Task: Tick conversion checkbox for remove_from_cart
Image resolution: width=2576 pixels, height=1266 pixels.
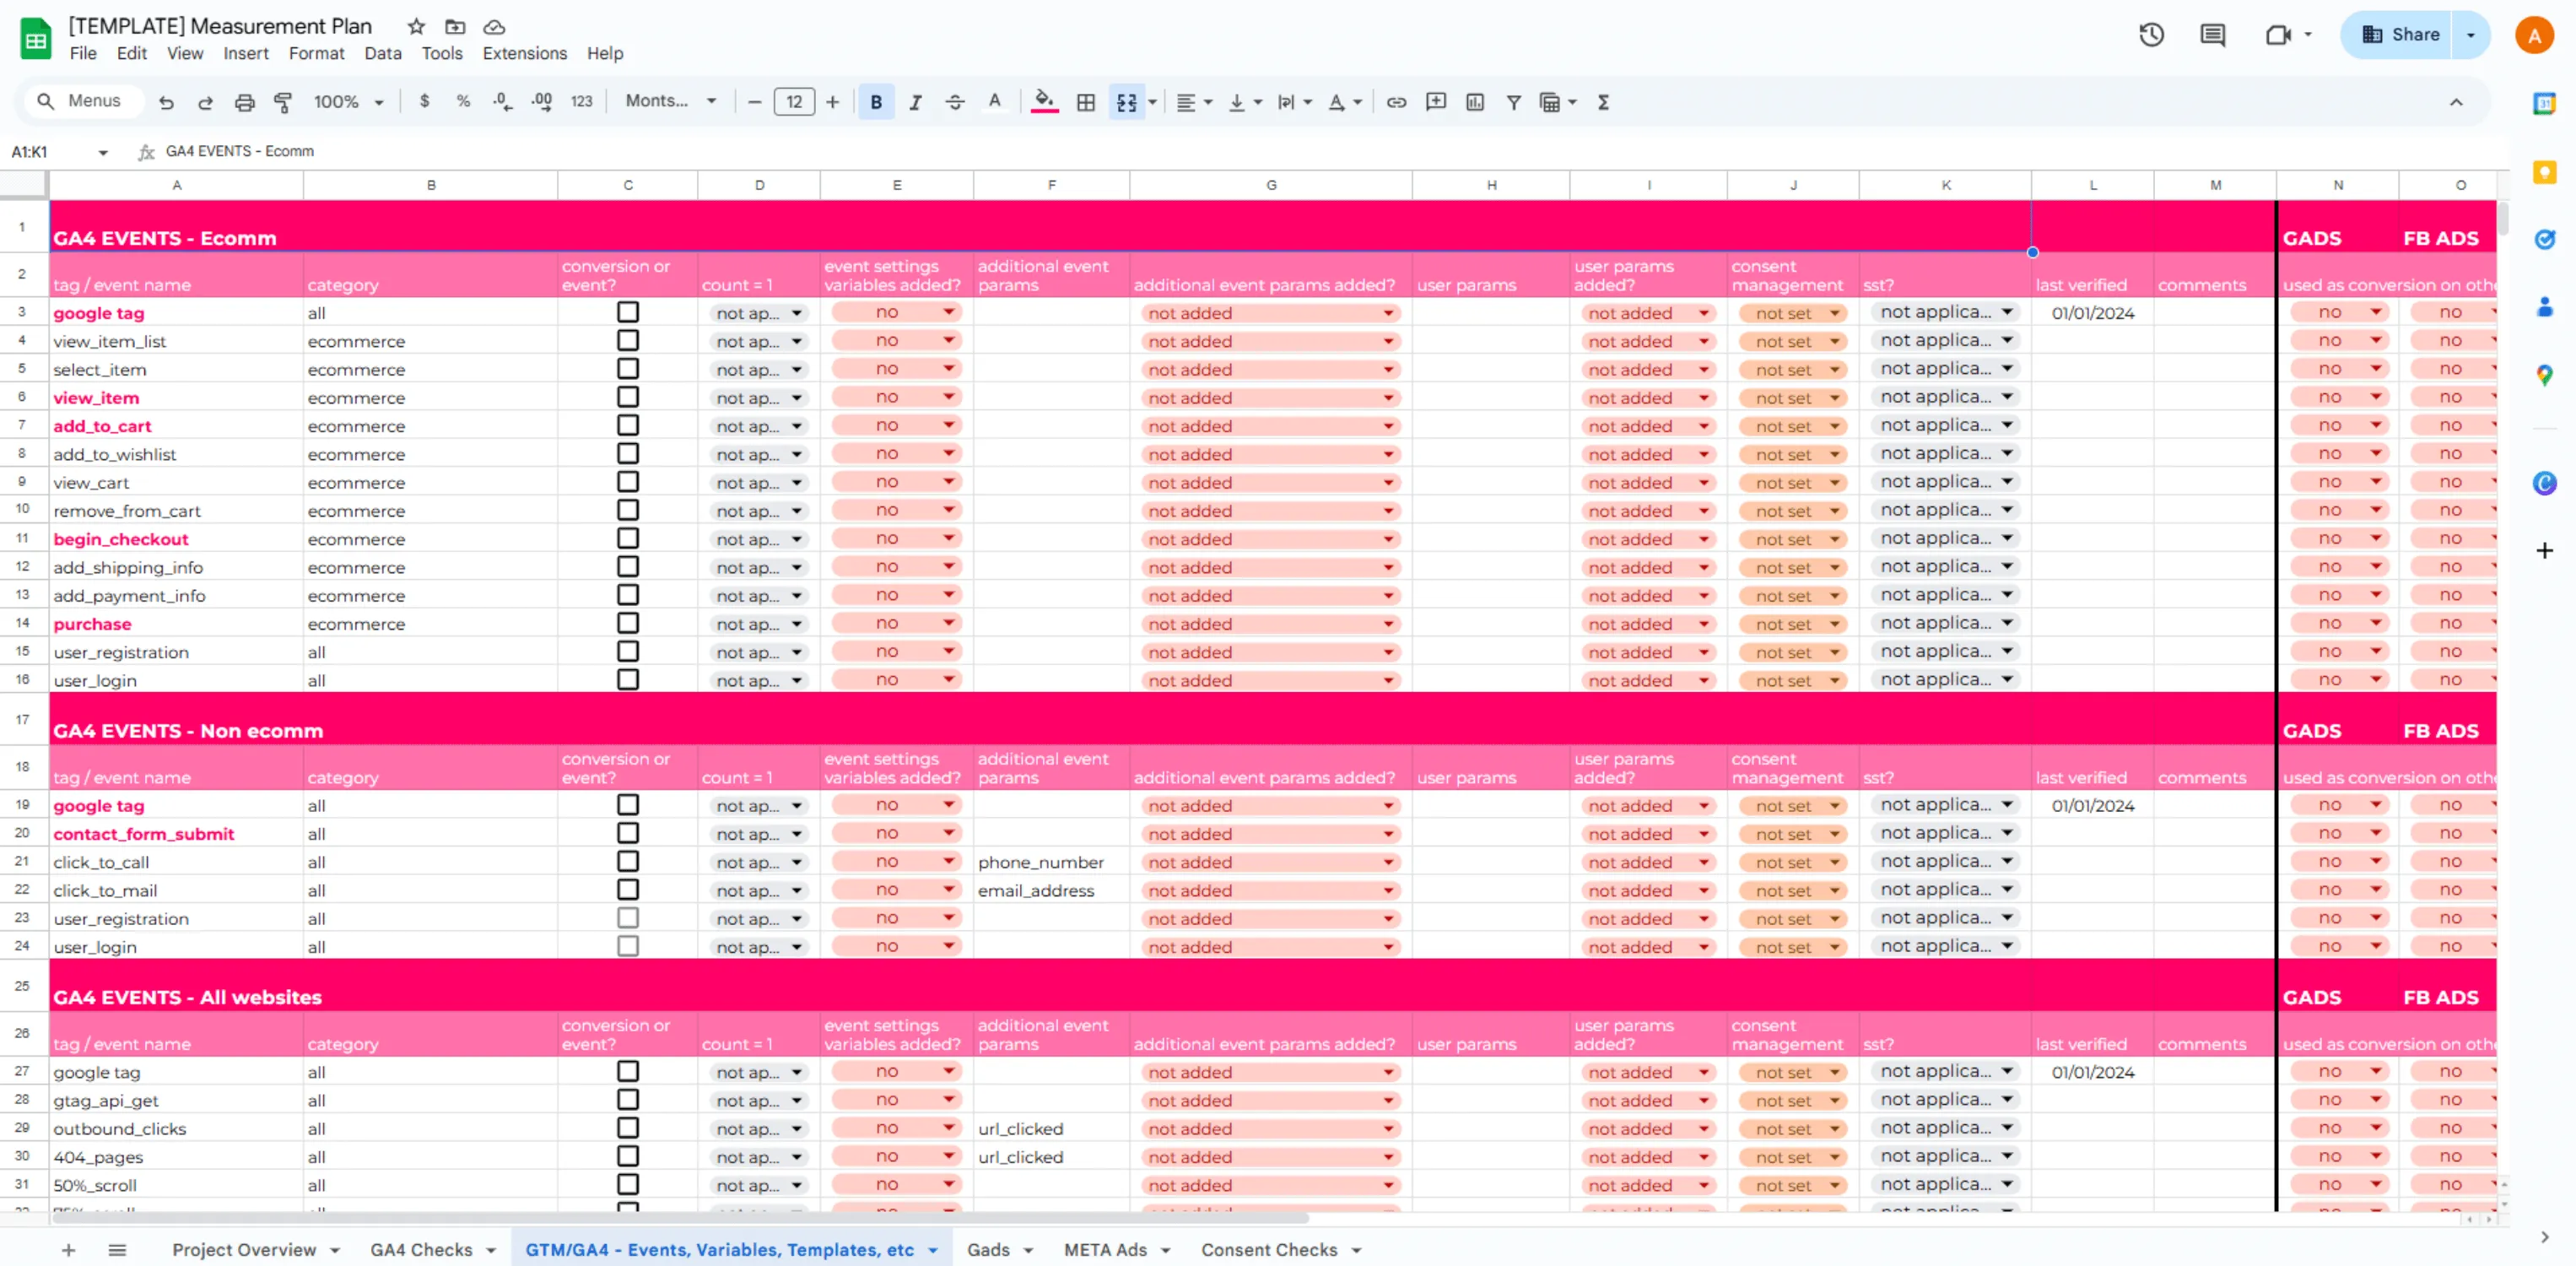Action: tap(628, 511)
